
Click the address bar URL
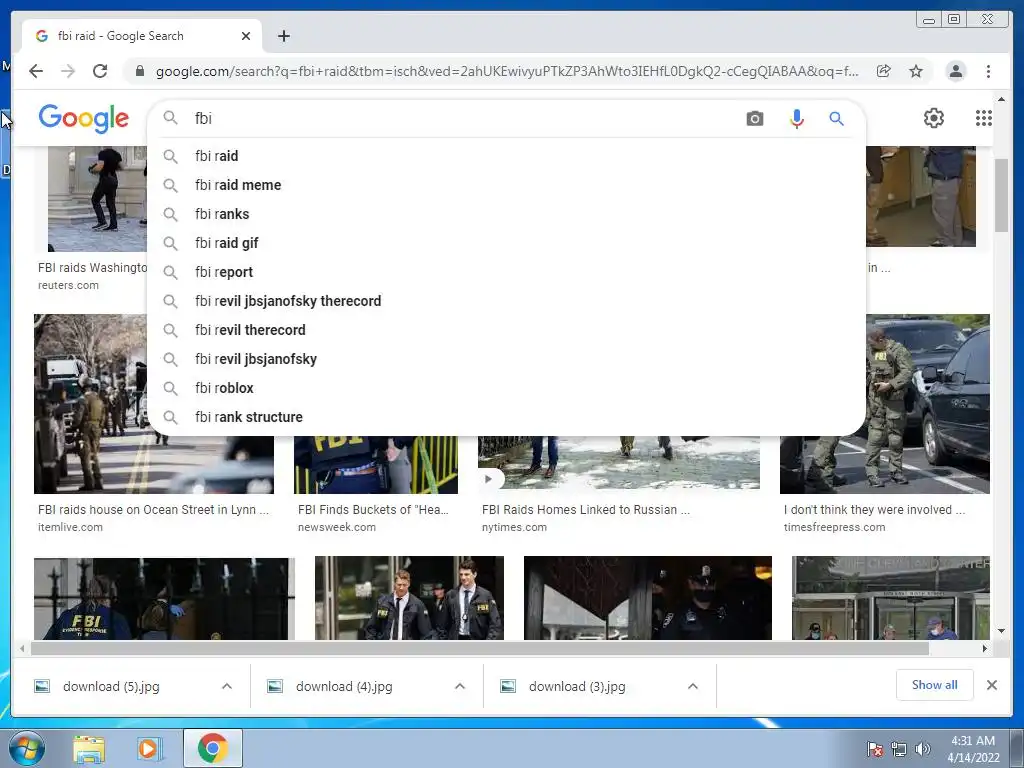click(507, 71)
